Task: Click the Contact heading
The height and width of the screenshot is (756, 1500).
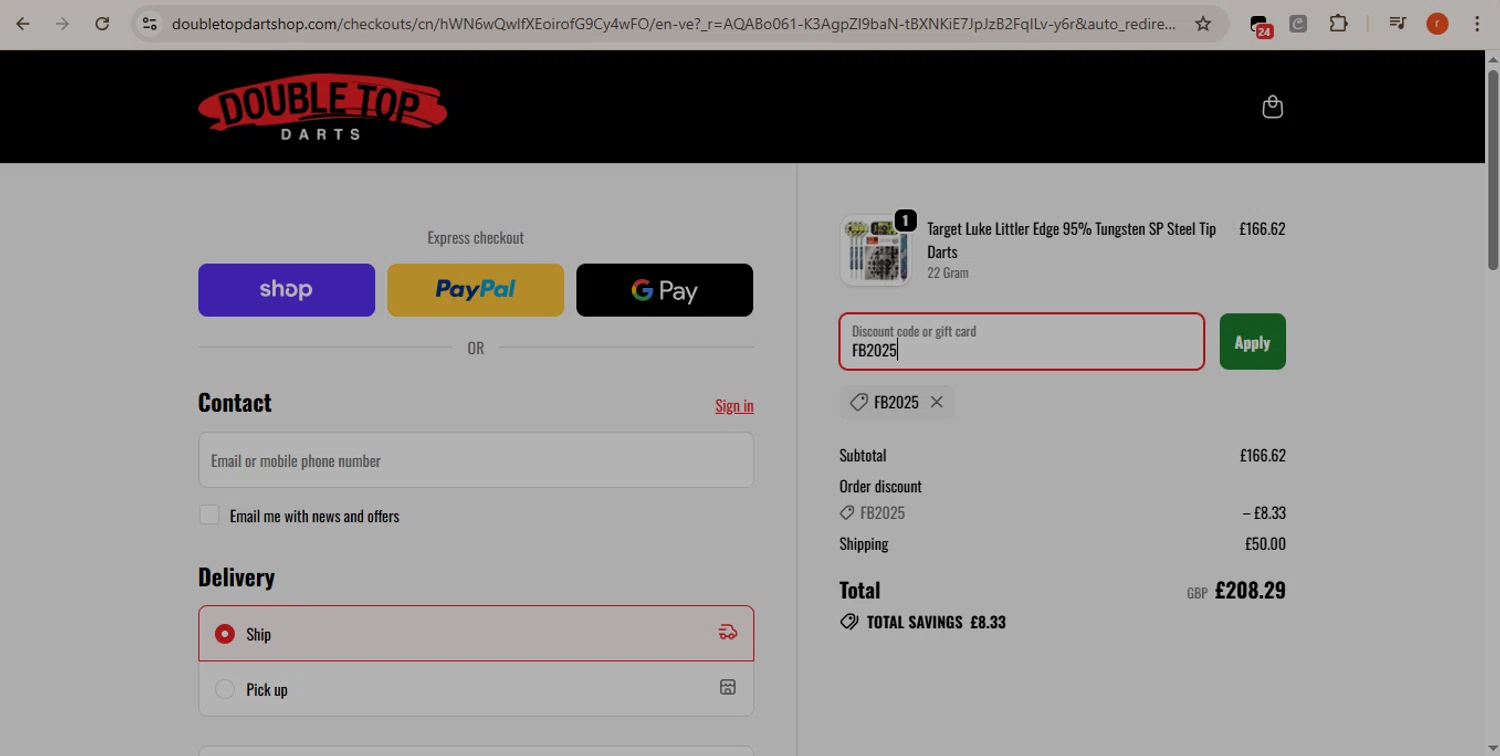Action: [235, 402]
